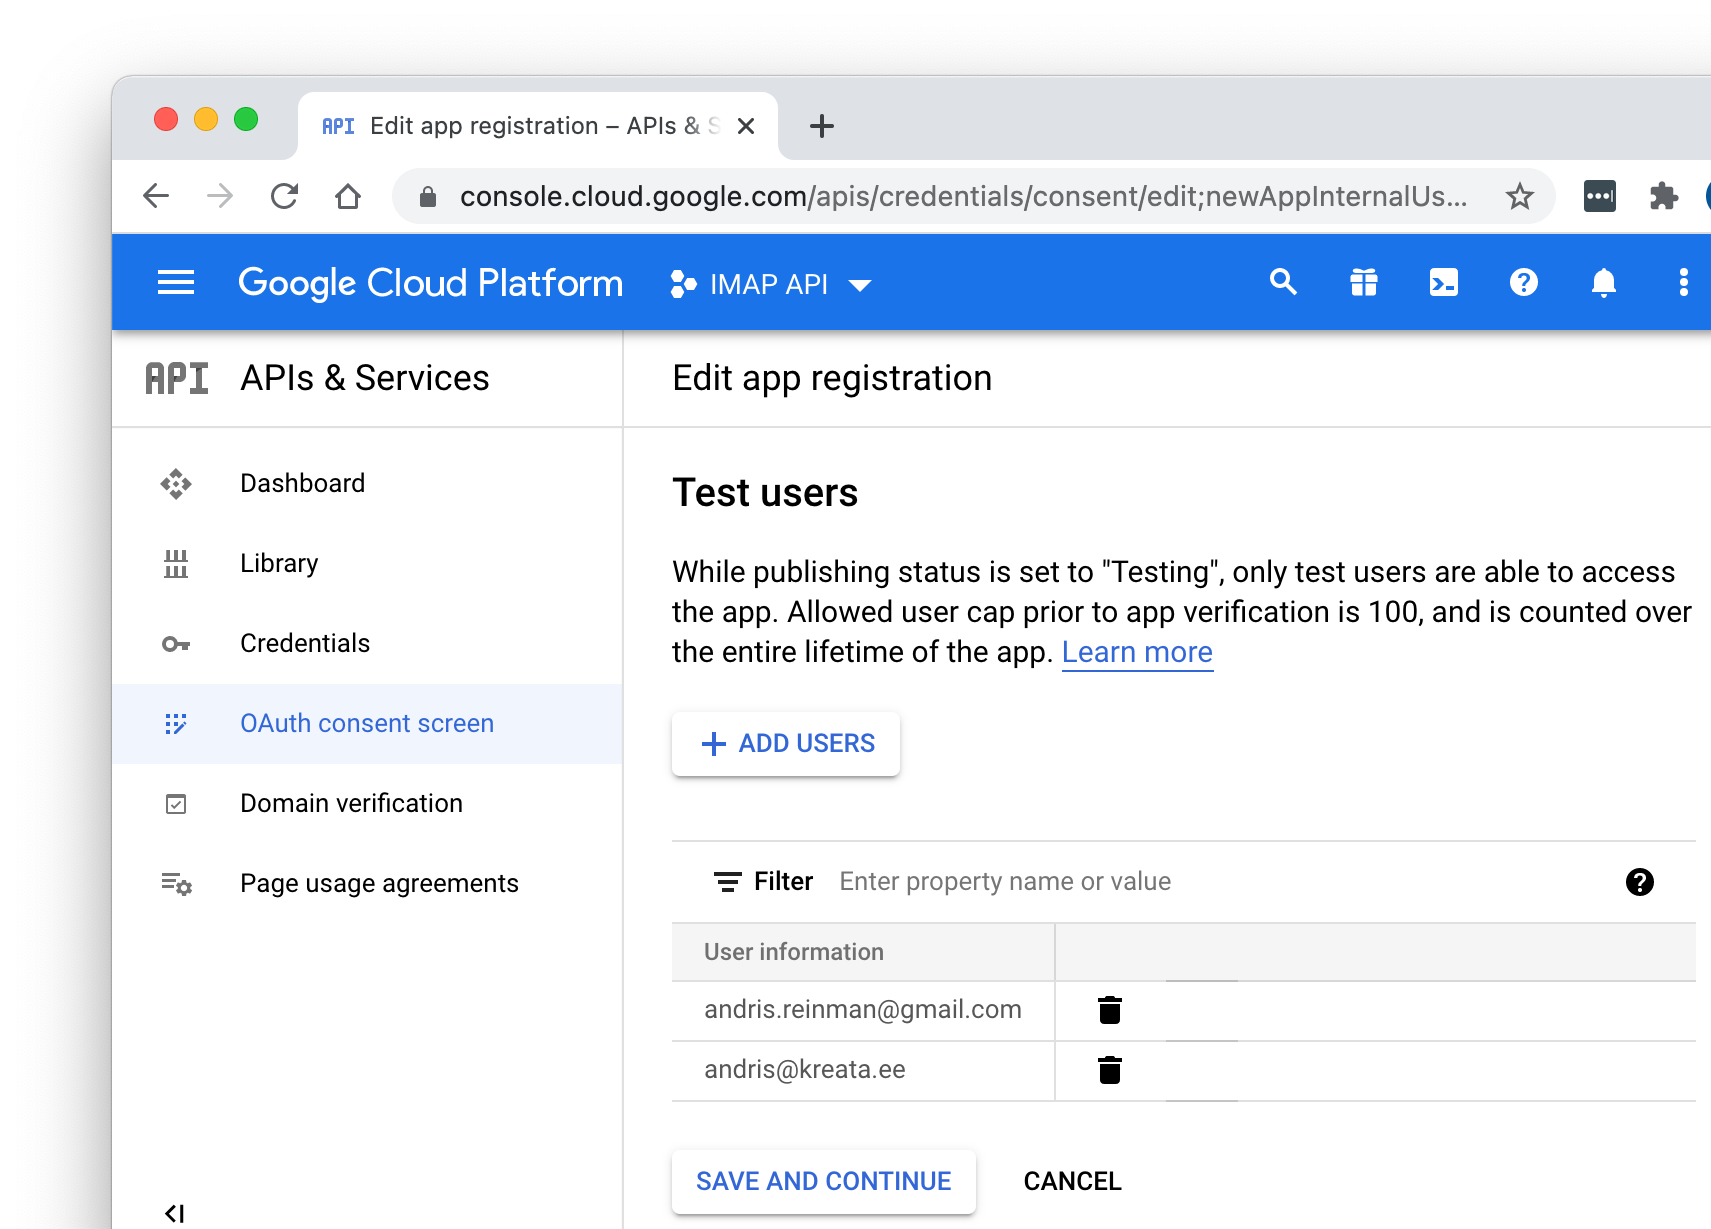Click Google Cloud Platform logo
The image size is (1711, 1229).
pos(430,284)
